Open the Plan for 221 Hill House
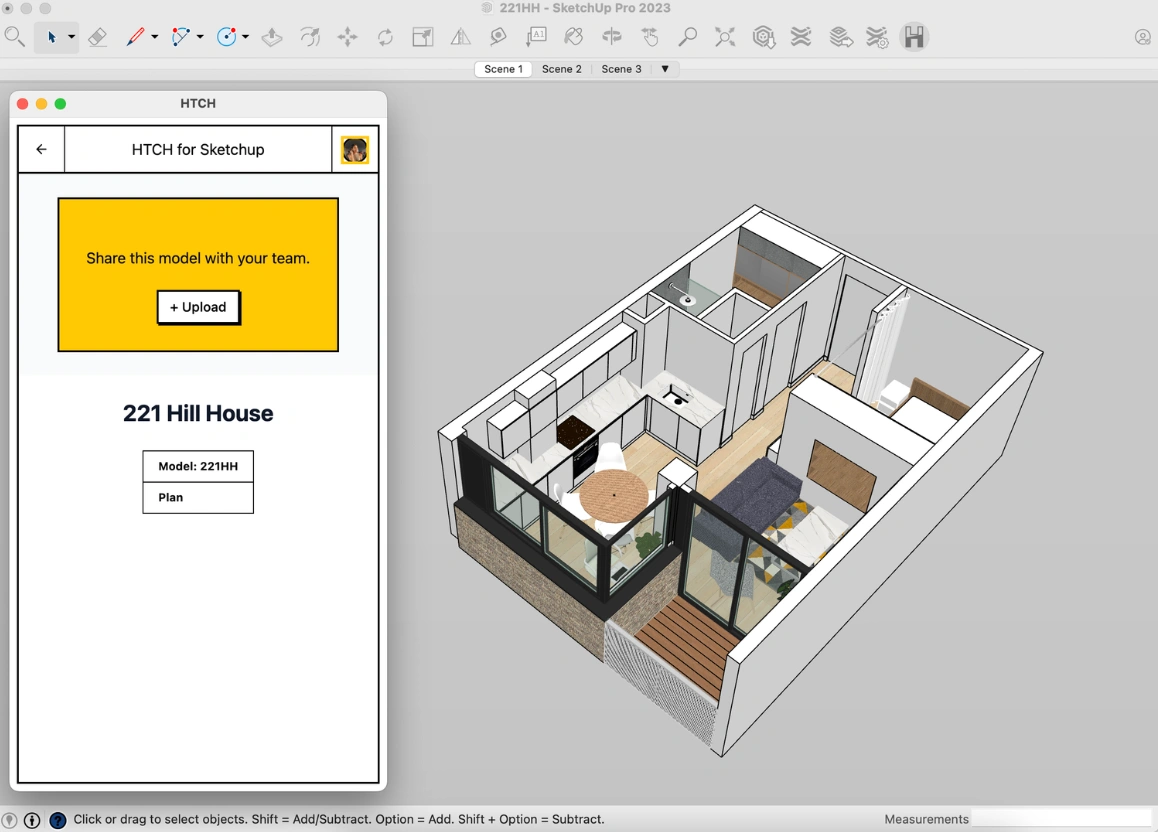The image size is (1158, 832). coord(197,497)
